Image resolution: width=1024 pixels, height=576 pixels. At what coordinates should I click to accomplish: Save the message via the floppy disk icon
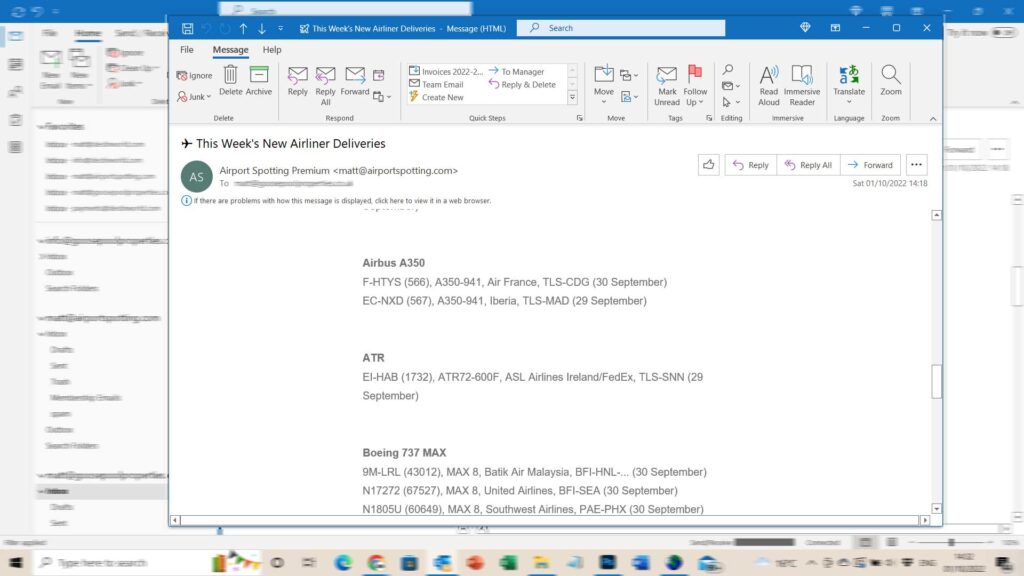pyautogui.click(x=187, y=29)
